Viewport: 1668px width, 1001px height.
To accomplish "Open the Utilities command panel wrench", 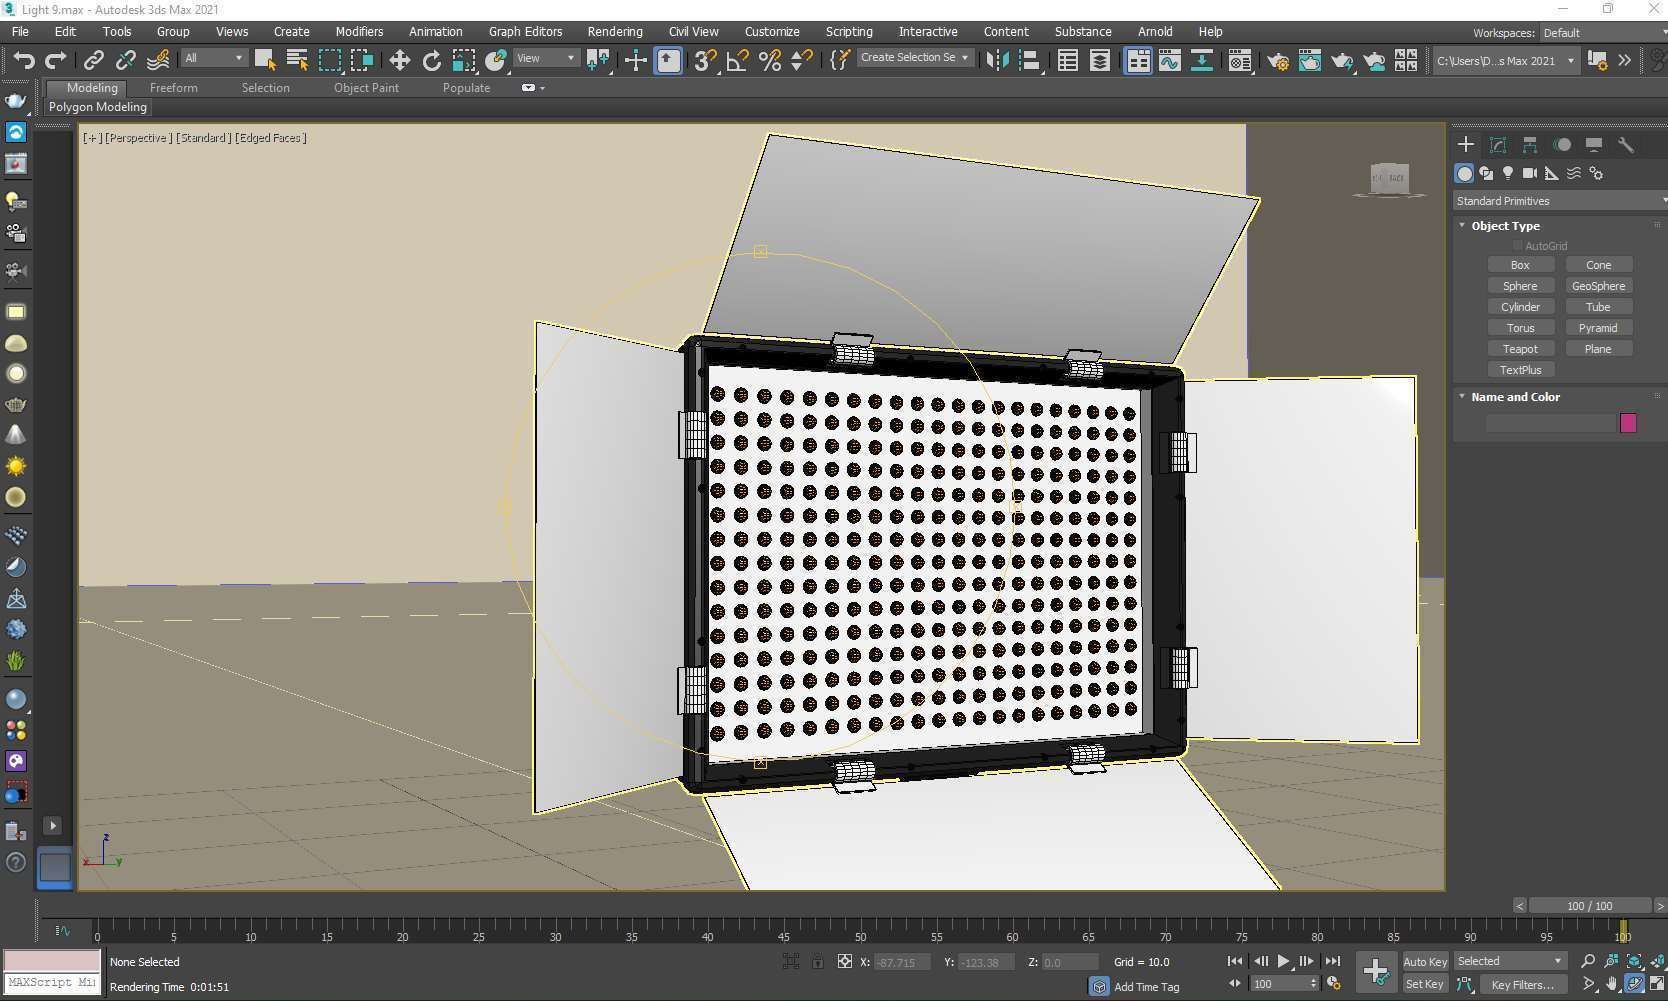I will point(1626,145).
